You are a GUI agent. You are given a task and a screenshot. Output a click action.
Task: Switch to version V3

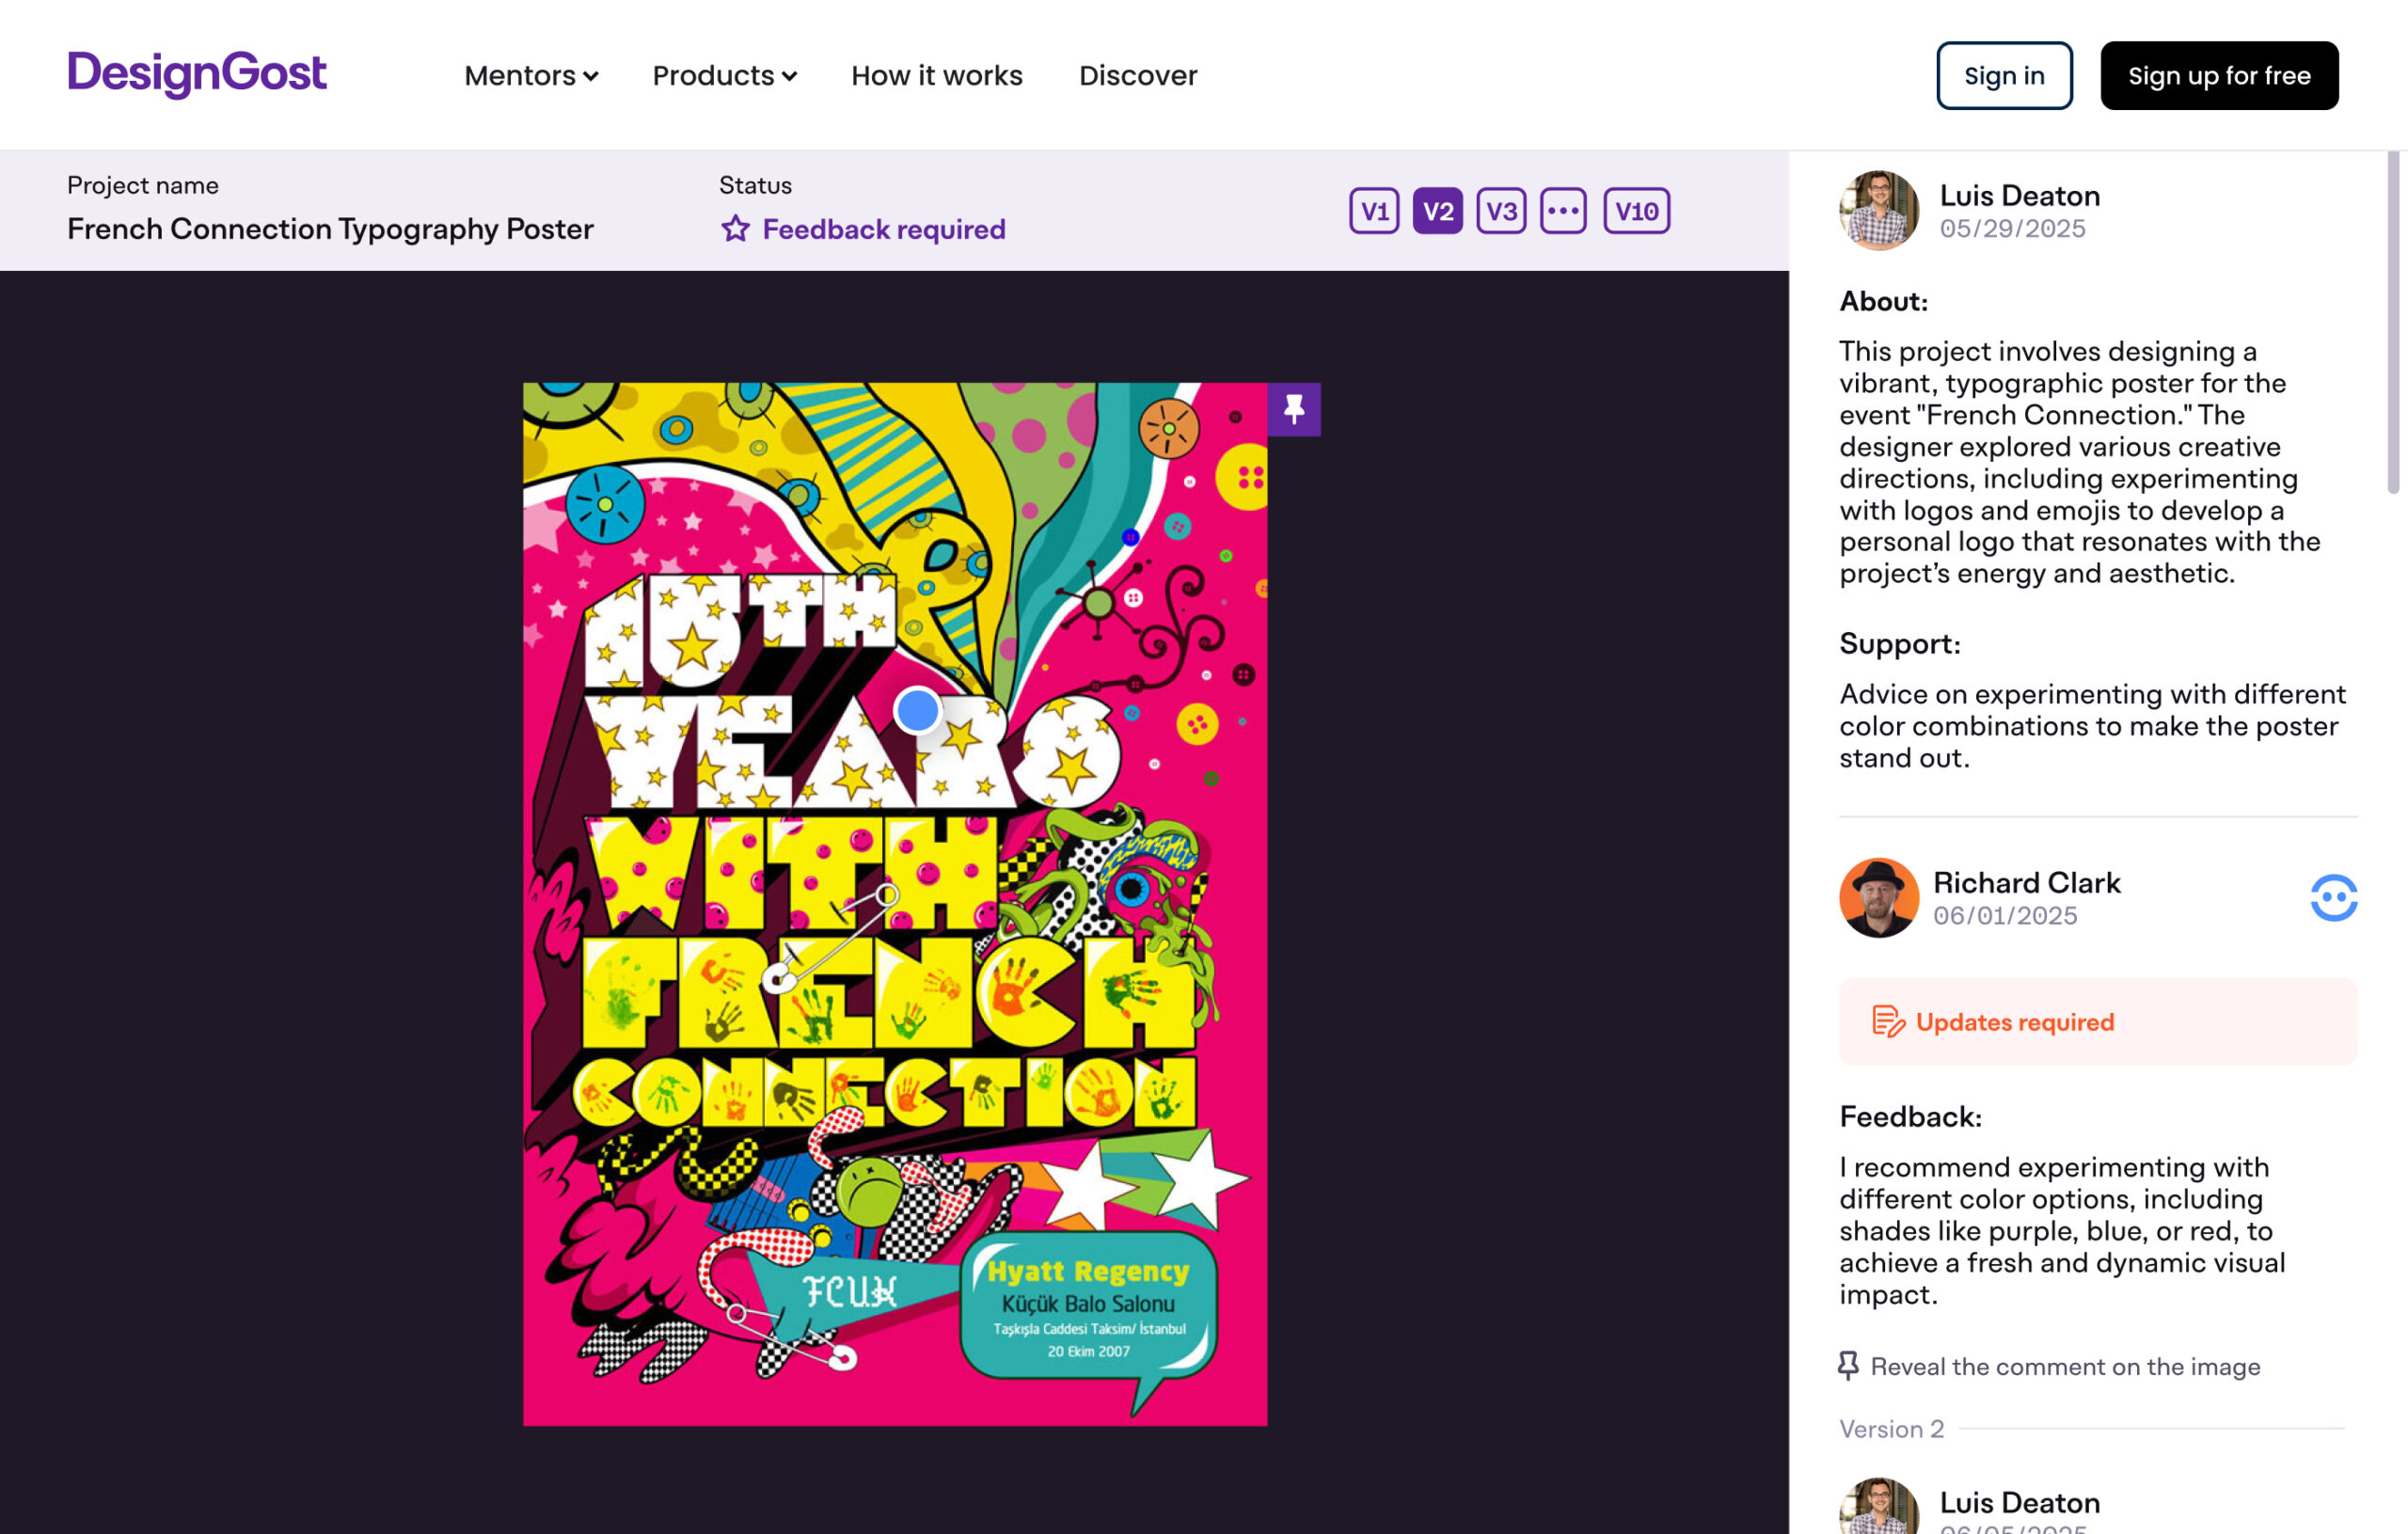pyautogui.click(x=1501, y=211)
